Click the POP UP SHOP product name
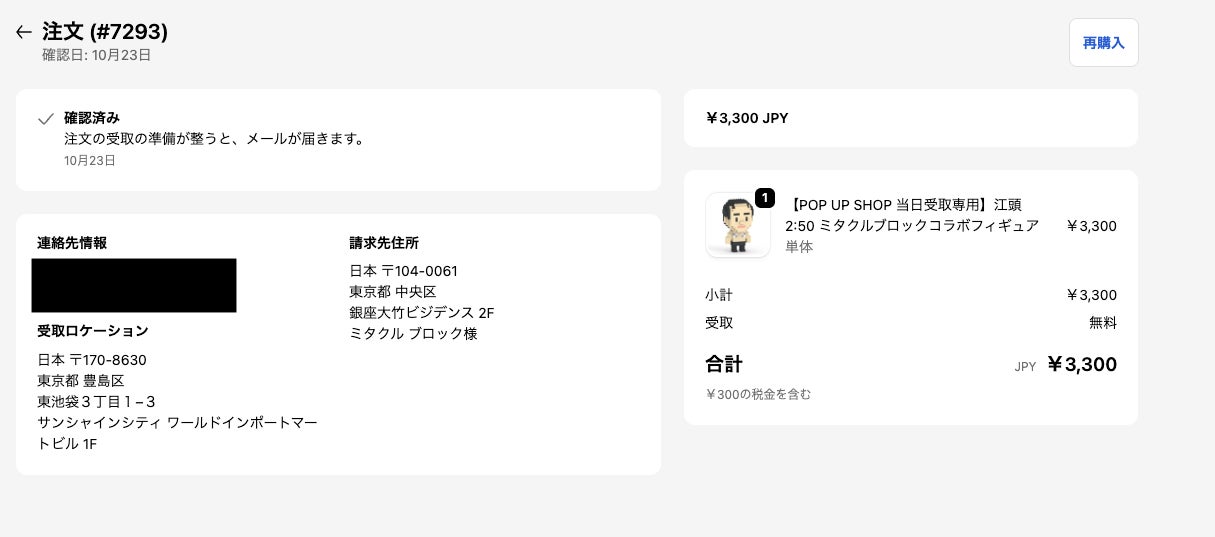The image size is (1215, 537). click(x=911, y=215)
